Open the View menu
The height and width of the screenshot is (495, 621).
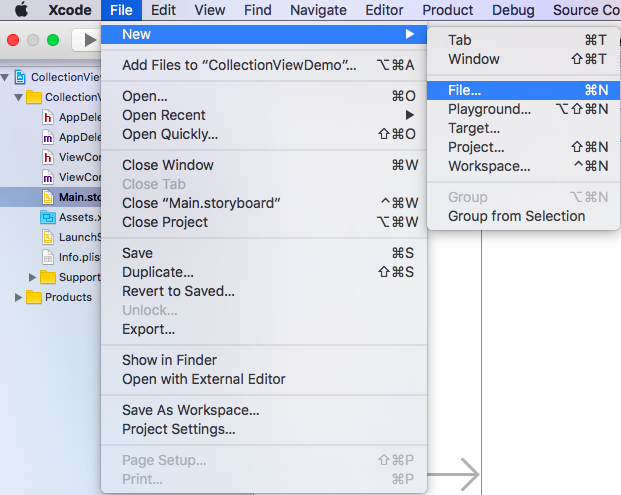pyautogui.click(x=210, y=10)
